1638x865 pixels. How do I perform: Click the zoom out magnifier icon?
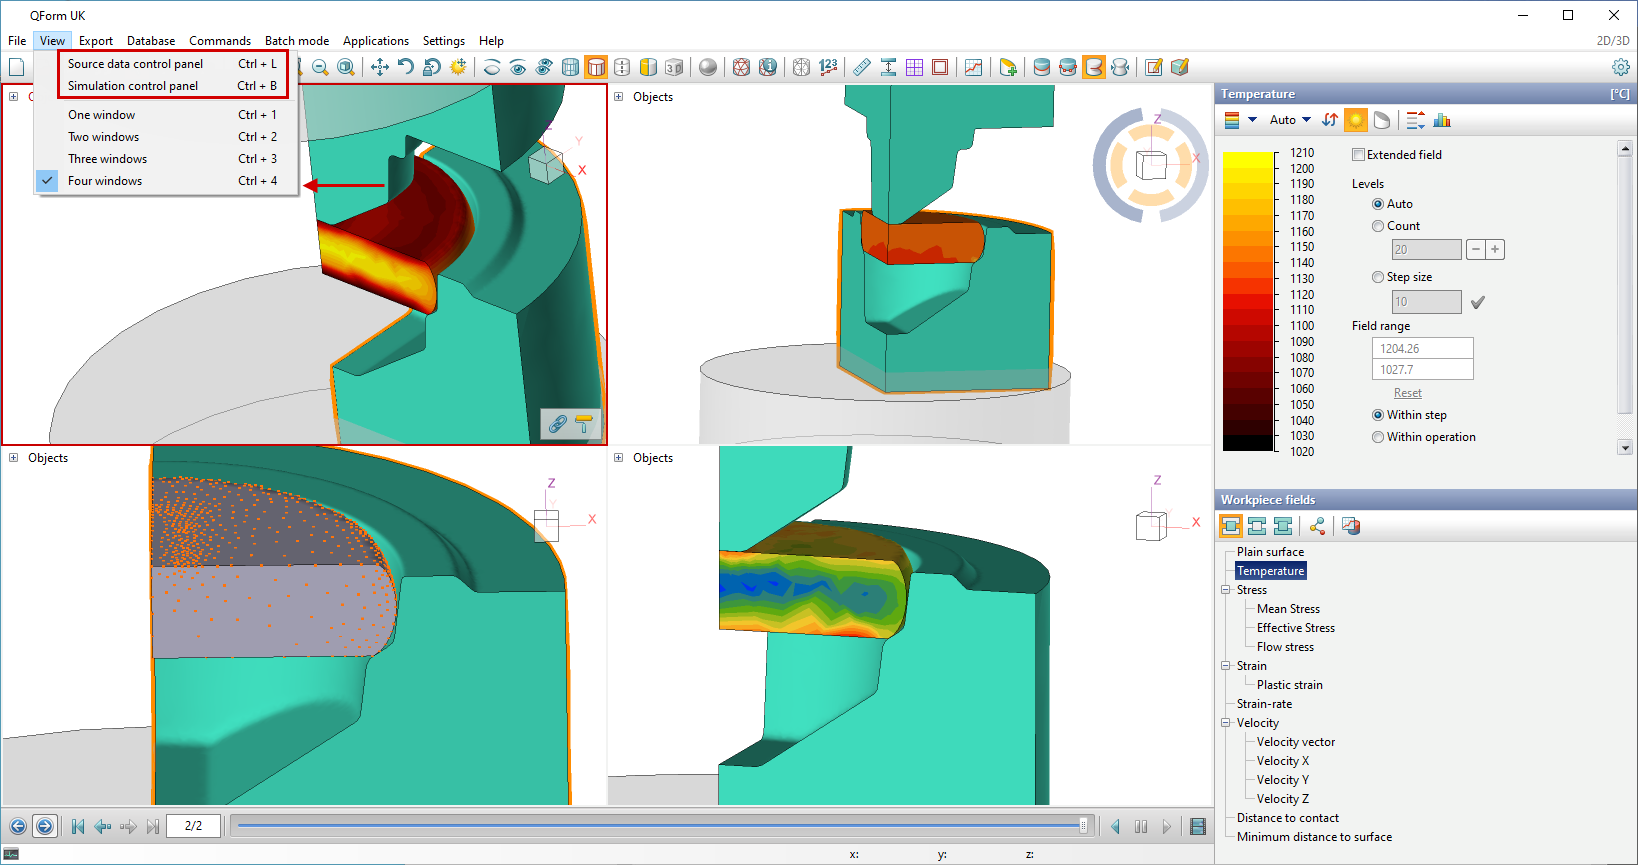[320, 67]
